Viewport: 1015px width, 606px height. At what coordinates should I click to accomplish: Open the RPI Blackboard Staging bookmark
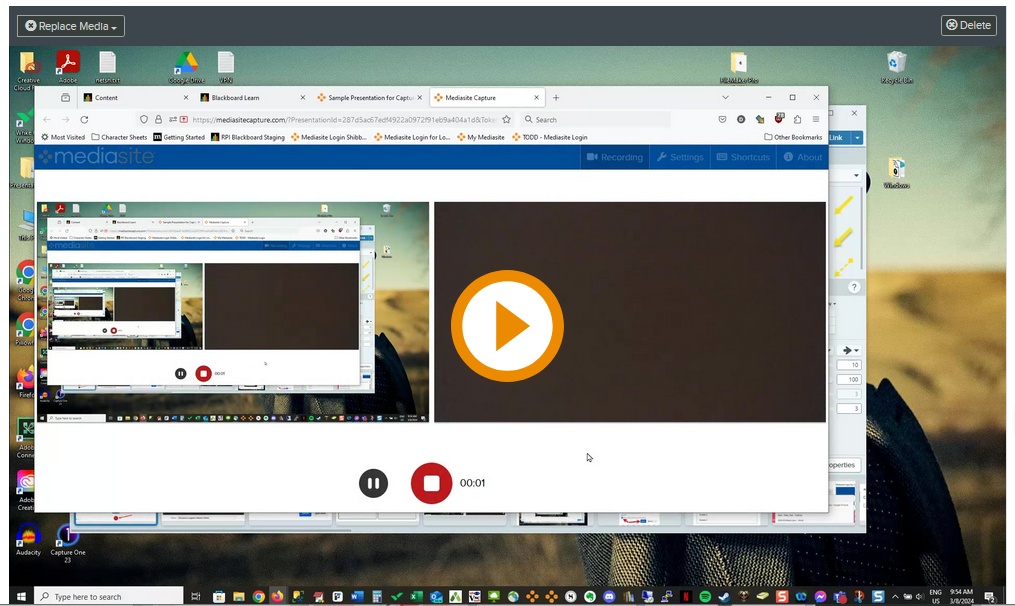pyautogui.click(x=248, y=137)
